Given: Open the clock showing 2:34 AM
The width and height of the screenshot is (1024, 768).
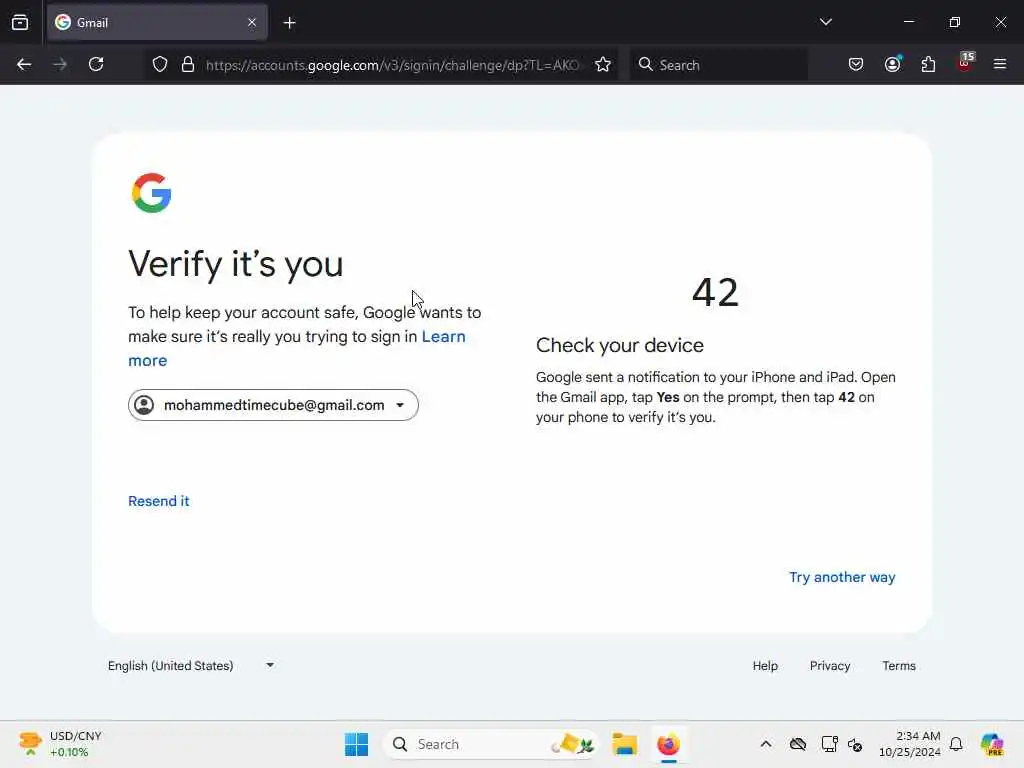Looking at the screenshot, I should (910, 744).
